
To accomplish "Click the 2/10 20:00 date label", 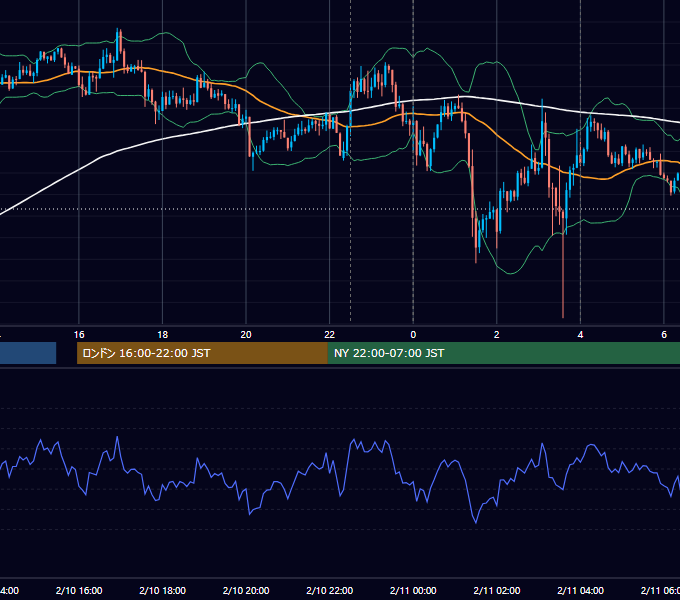I will click(x=246, y=590).
